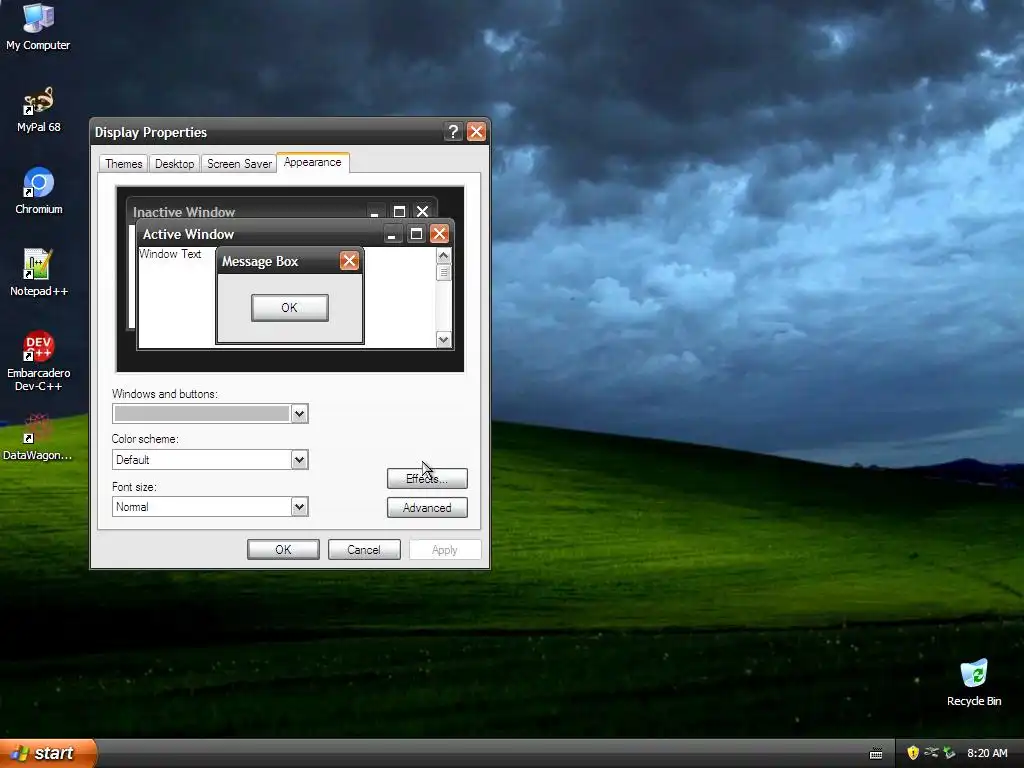Click the disabled Apply button

click(445, 550)
